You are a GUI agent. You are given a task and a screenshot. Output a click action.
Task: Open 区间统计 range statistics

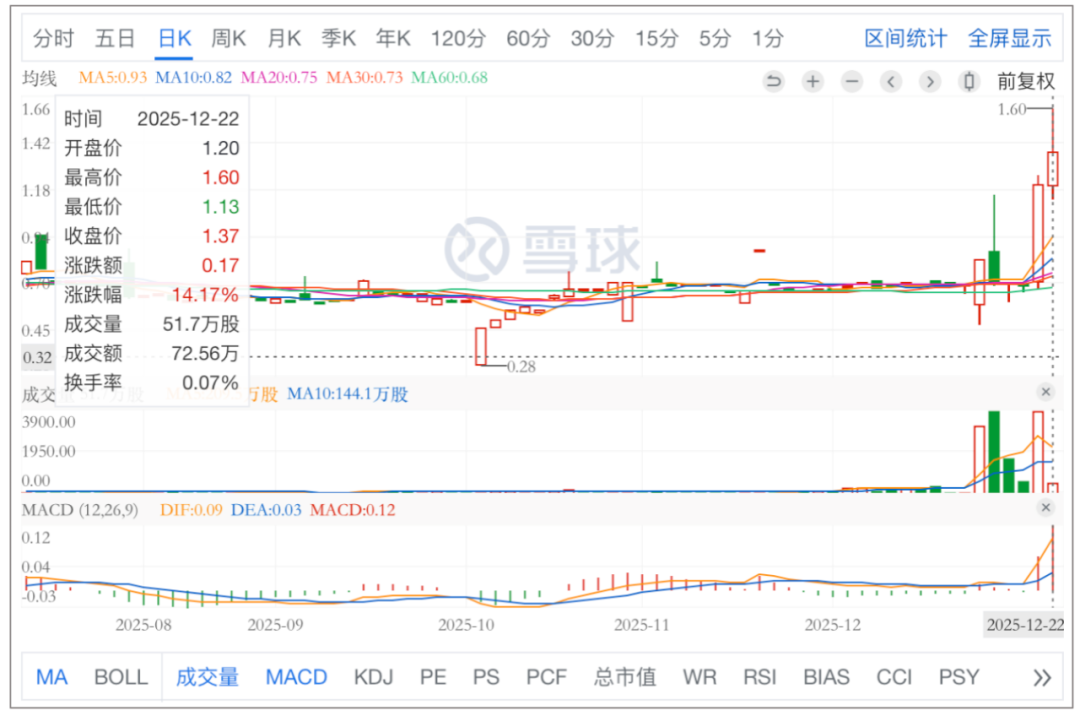pos(905,39)
